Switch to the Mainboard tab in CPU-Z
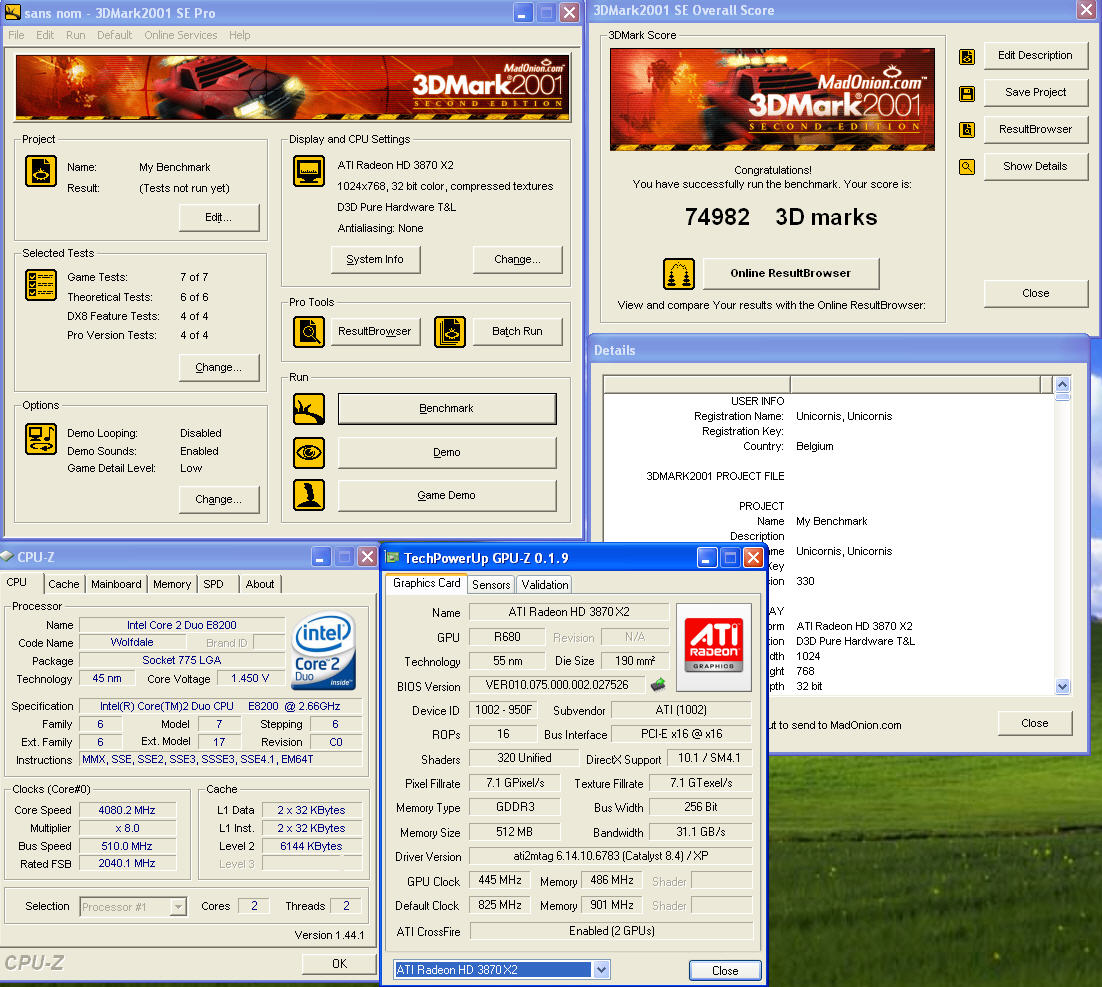The height and width of the screenshot is (987, 1102). pyautogui.click(x=116, y=584)
